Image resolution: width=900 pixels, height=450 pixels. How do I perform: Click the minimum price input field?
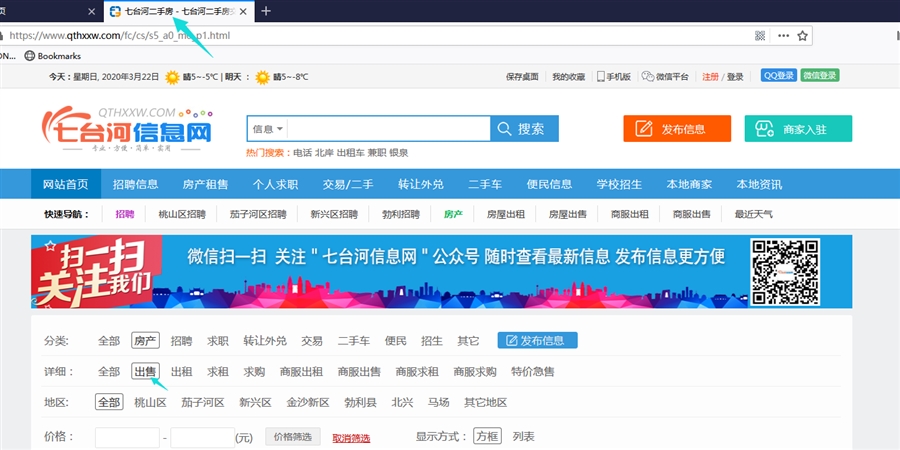point(127,437)
